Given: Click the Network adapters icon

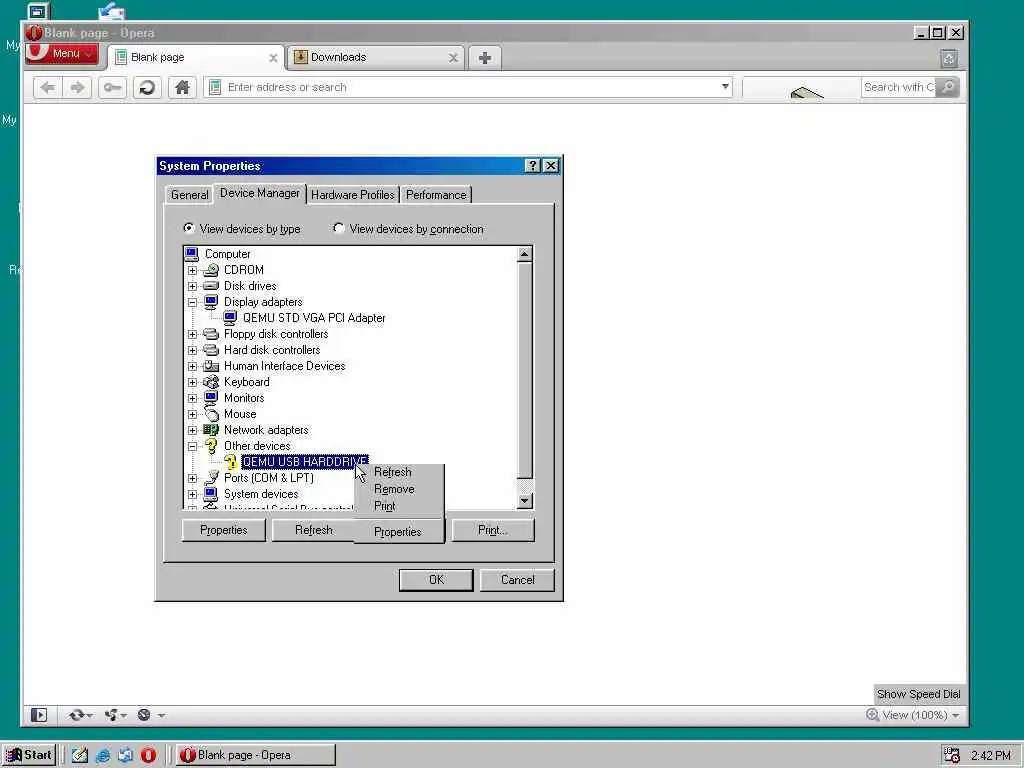Looking at the screenshot, I should [211, 430].
